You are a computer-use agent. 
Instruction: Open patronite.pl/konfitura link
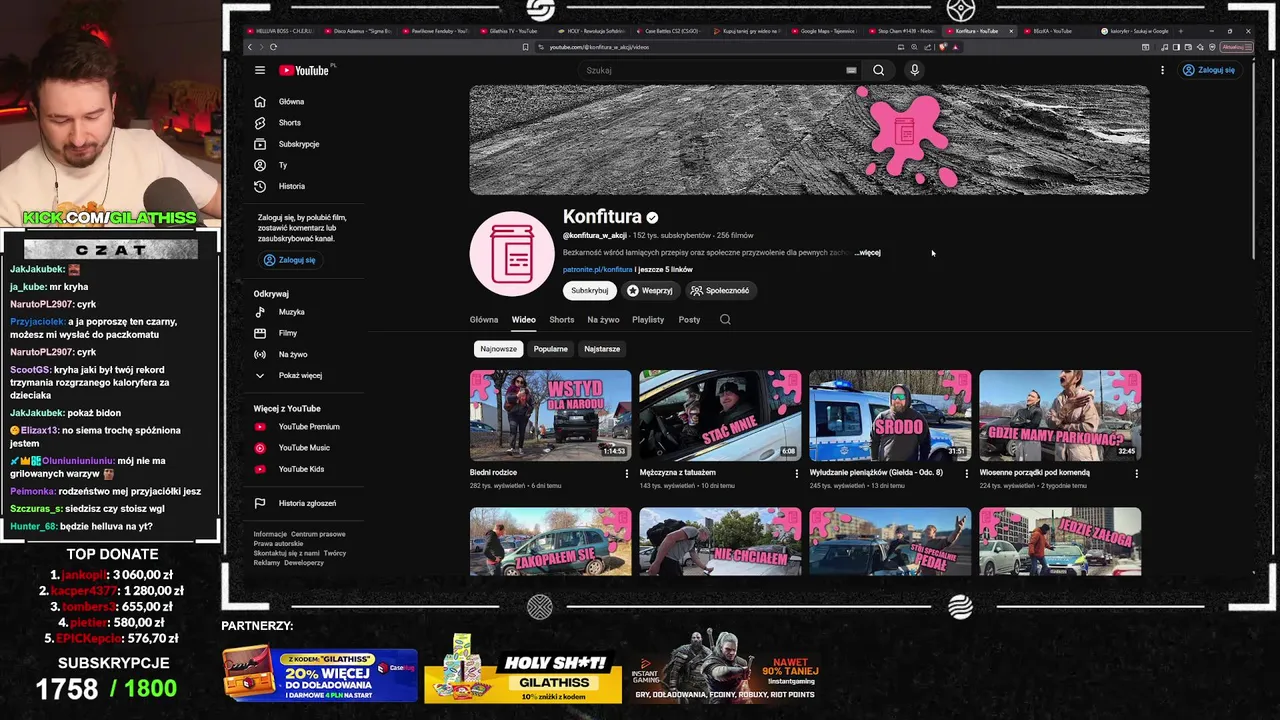click(598, 270)
